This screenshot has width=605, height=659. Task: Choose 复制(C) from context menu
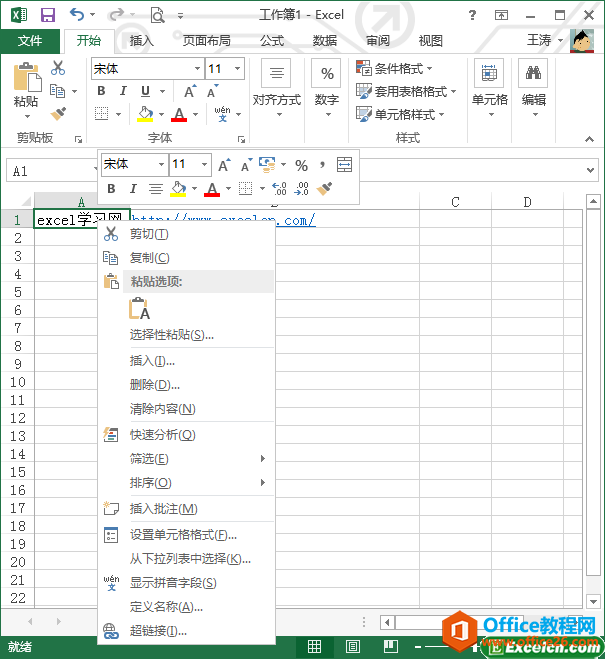[x=187, y=258]
